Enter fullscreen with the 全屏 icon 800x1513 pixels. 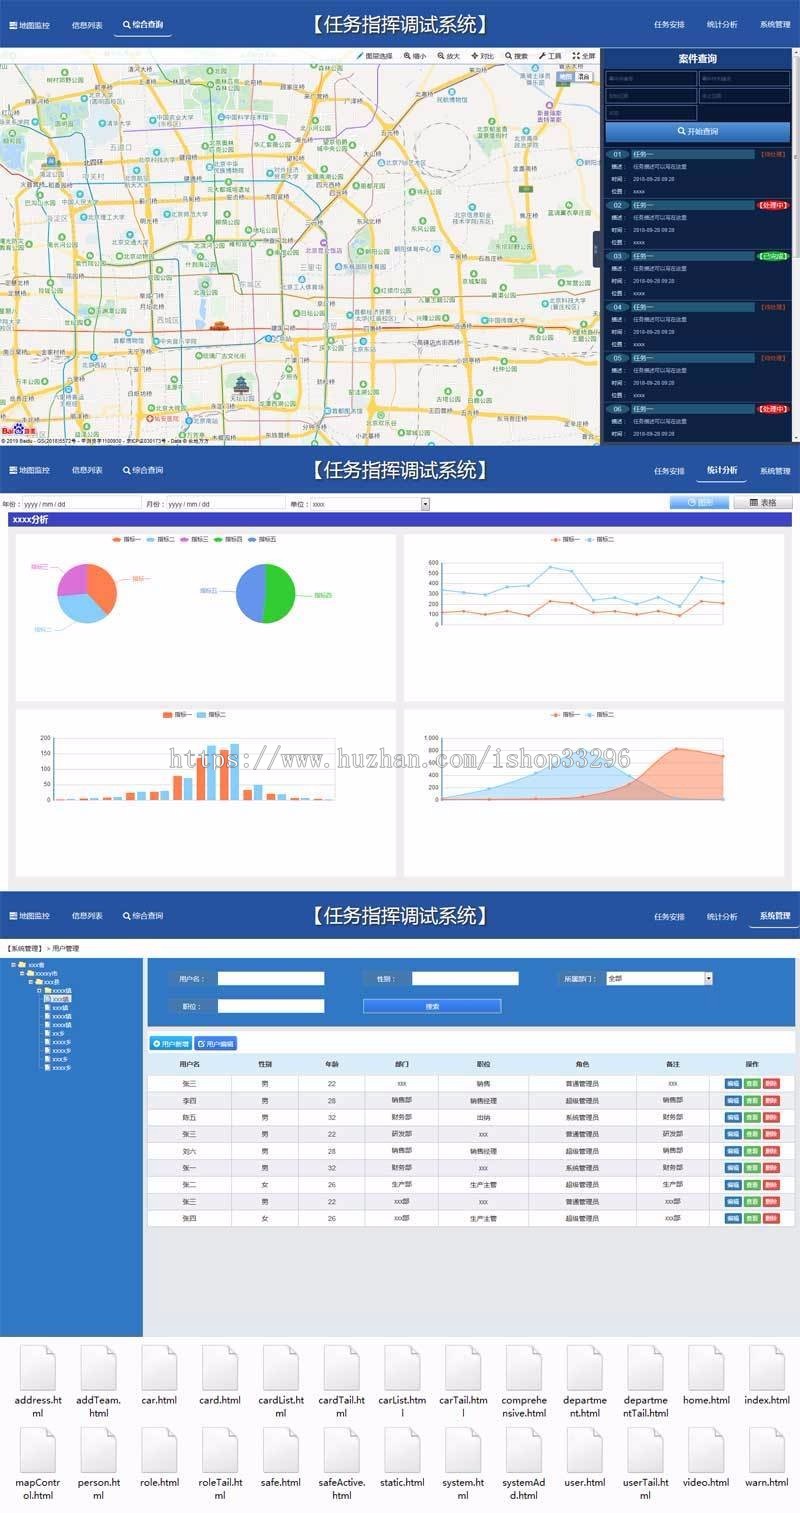tap(582, 56)
